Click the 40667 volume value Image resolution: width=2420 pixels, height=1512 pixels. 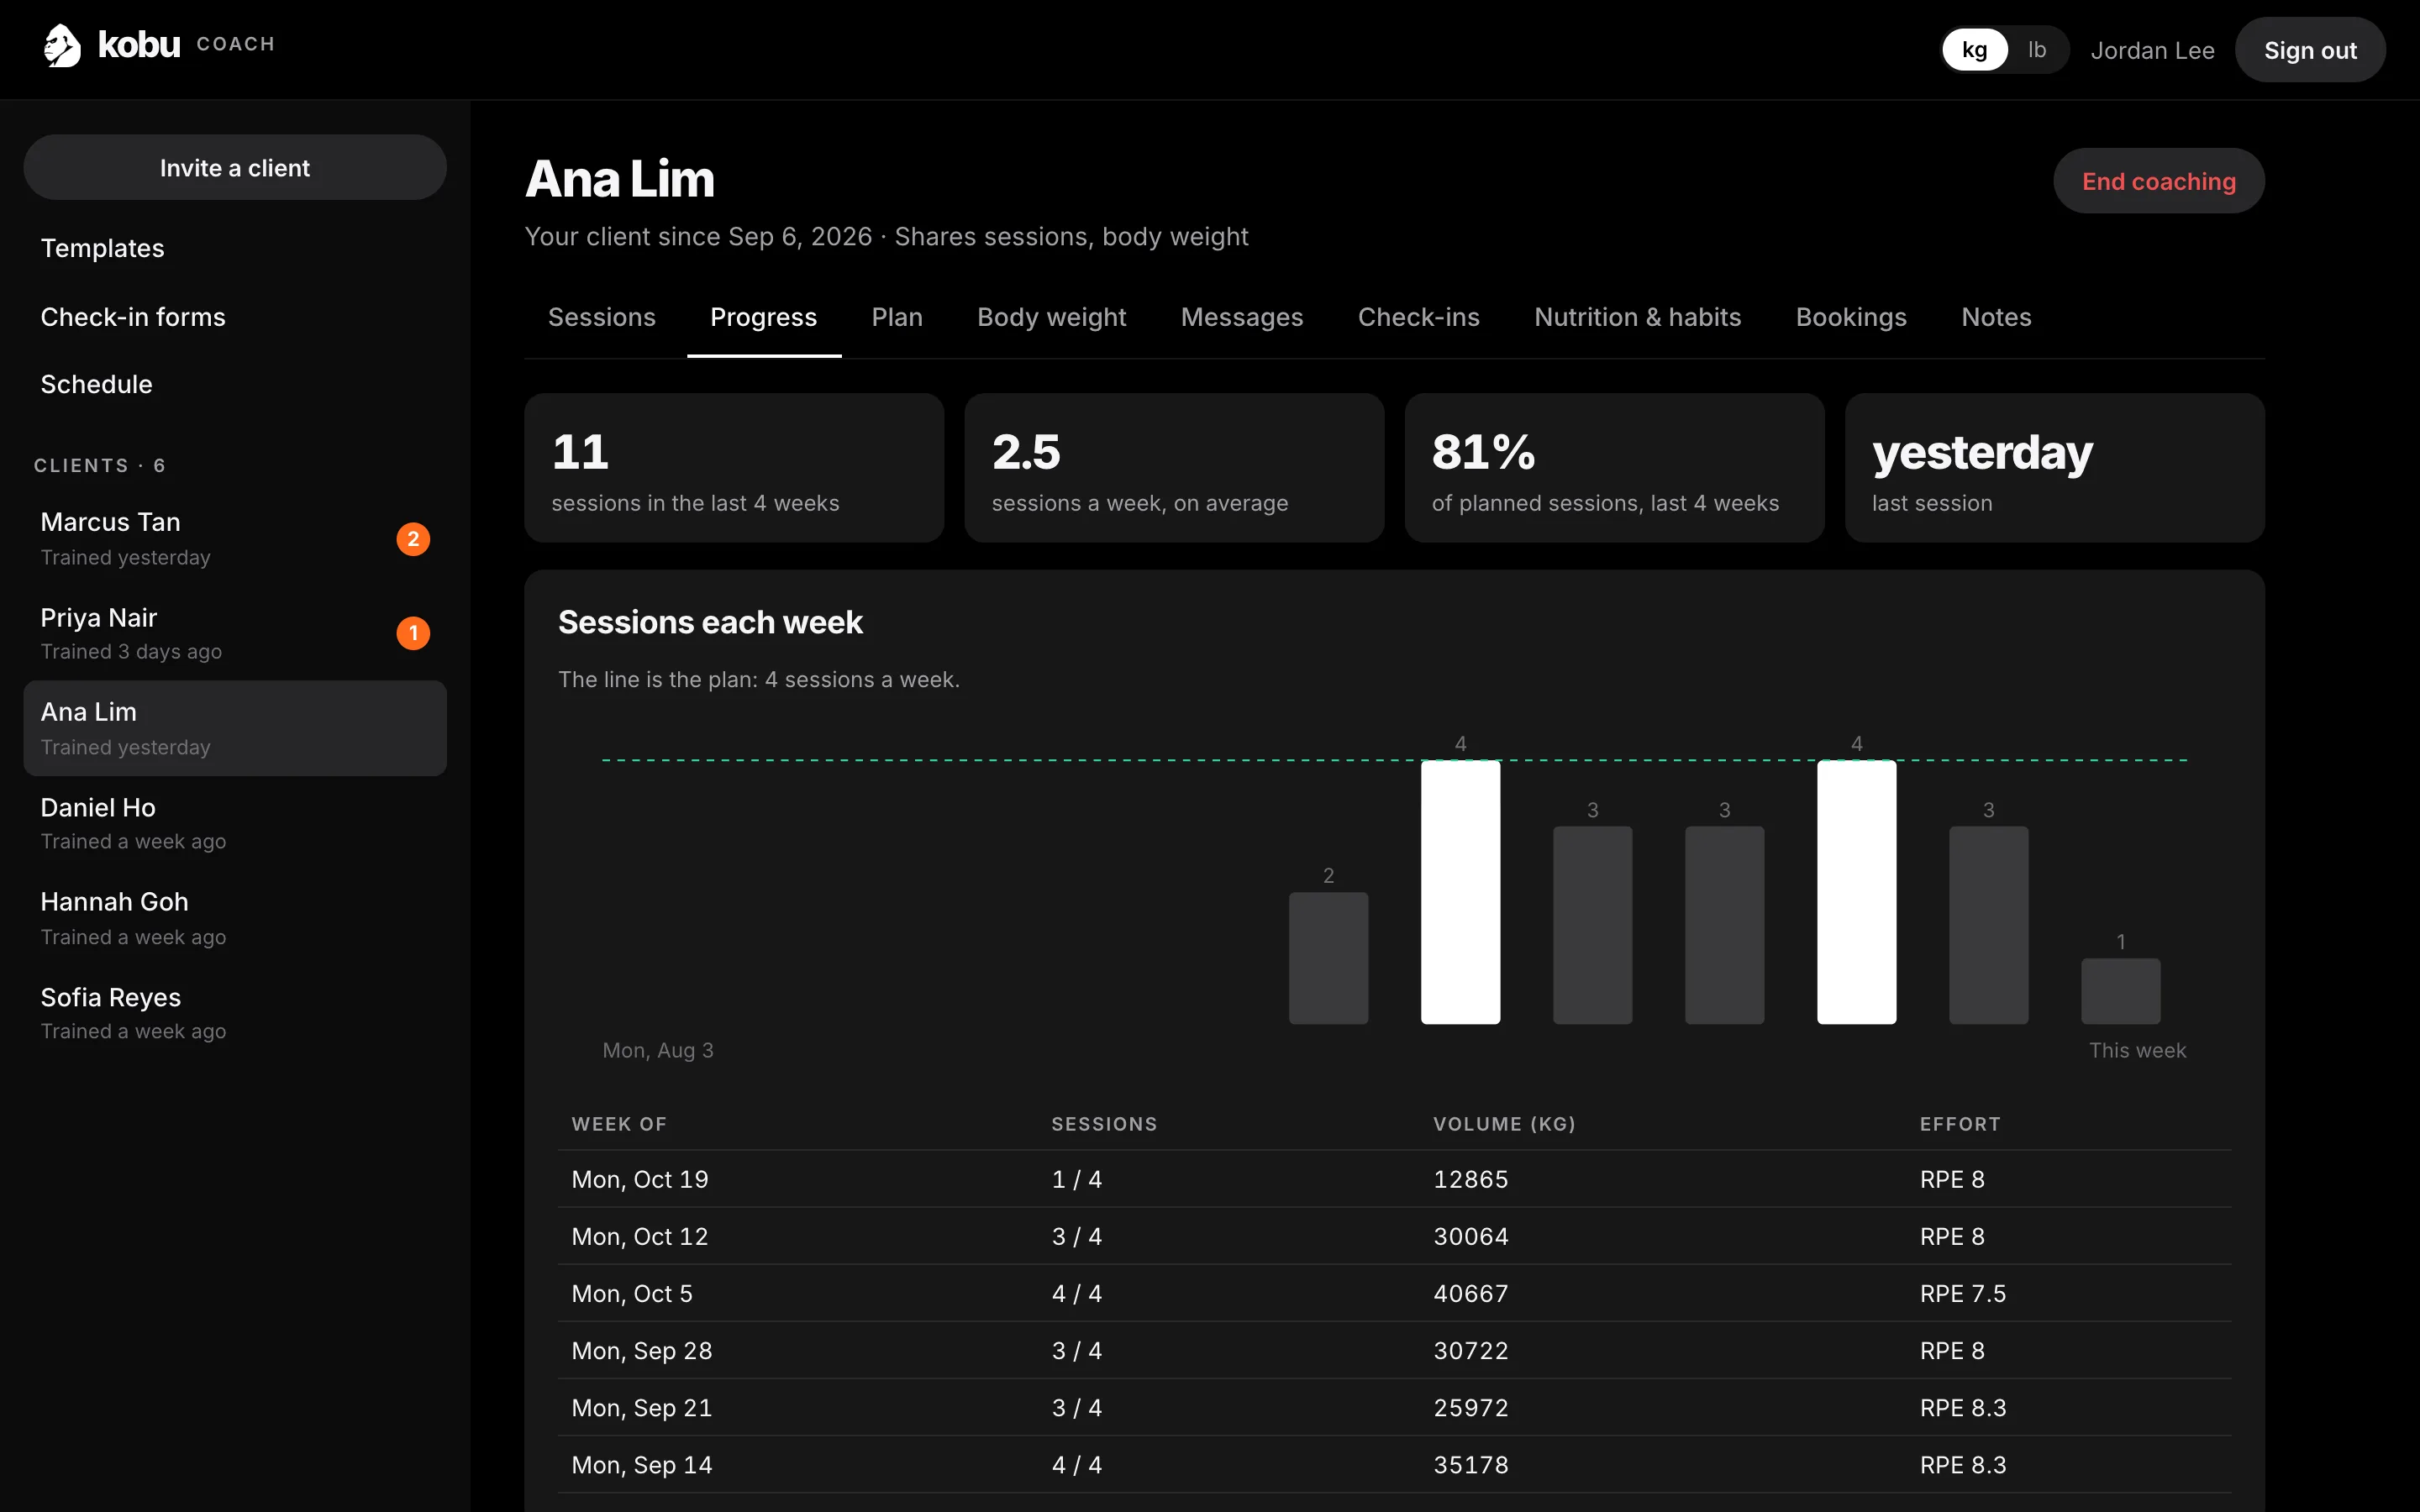click(x=1470, y=1293)
